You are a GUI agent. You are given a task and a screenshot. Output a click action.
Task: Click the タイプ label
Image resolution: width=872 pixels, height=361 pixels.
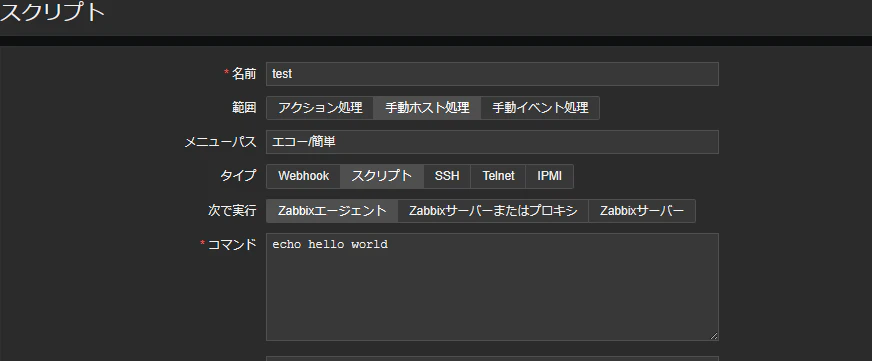pyautogui.click(x=239, y=176)
